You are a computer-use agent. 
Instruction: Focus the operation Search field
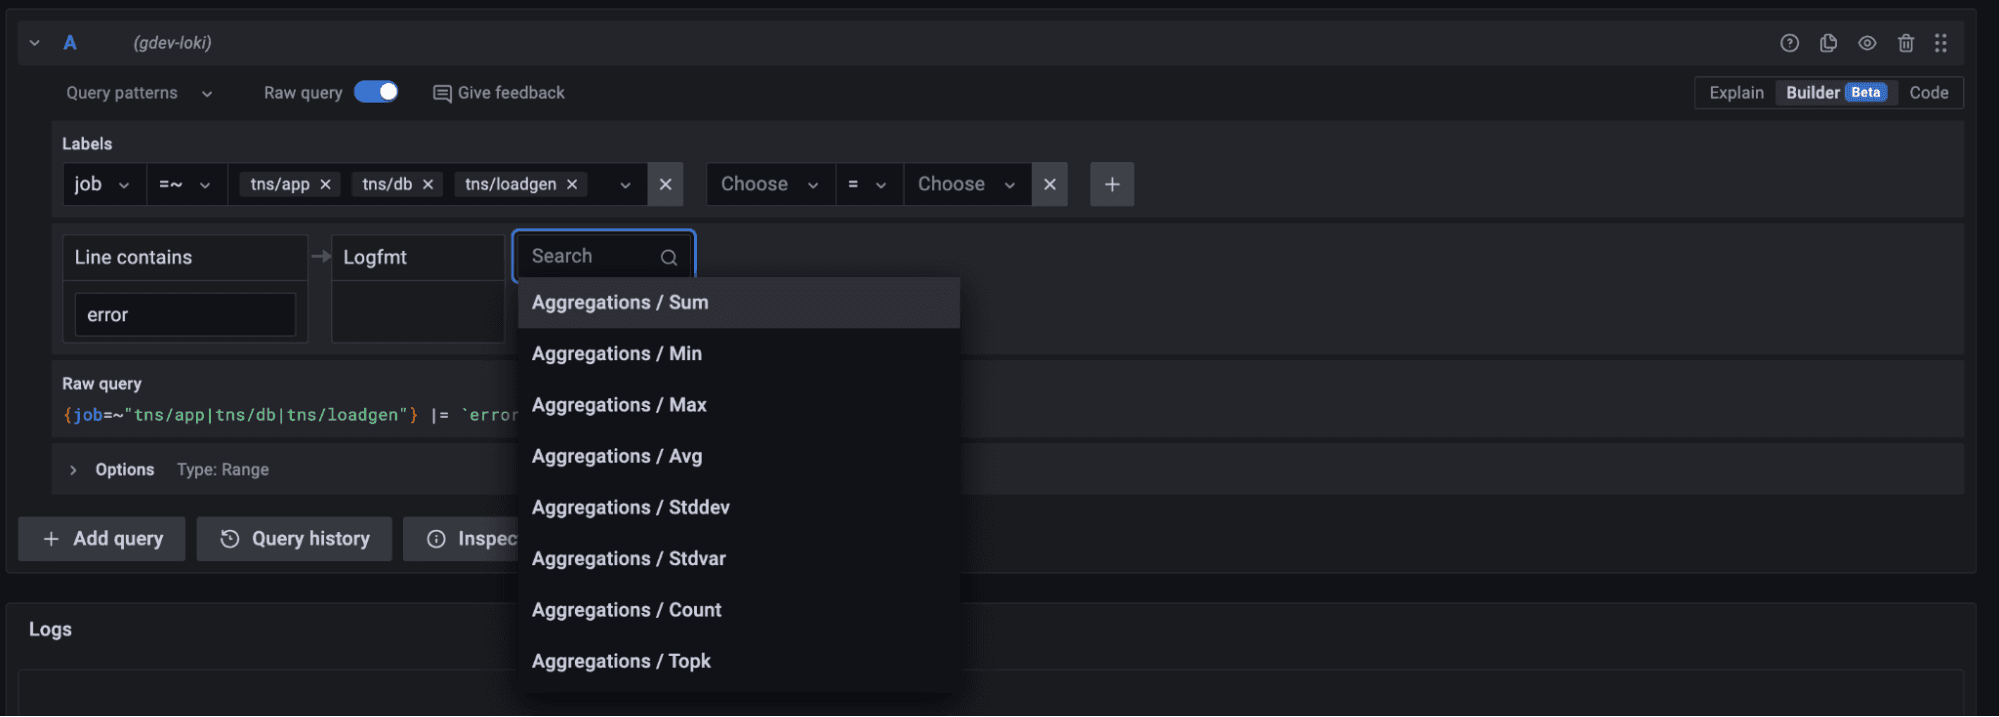click(594, 257)
